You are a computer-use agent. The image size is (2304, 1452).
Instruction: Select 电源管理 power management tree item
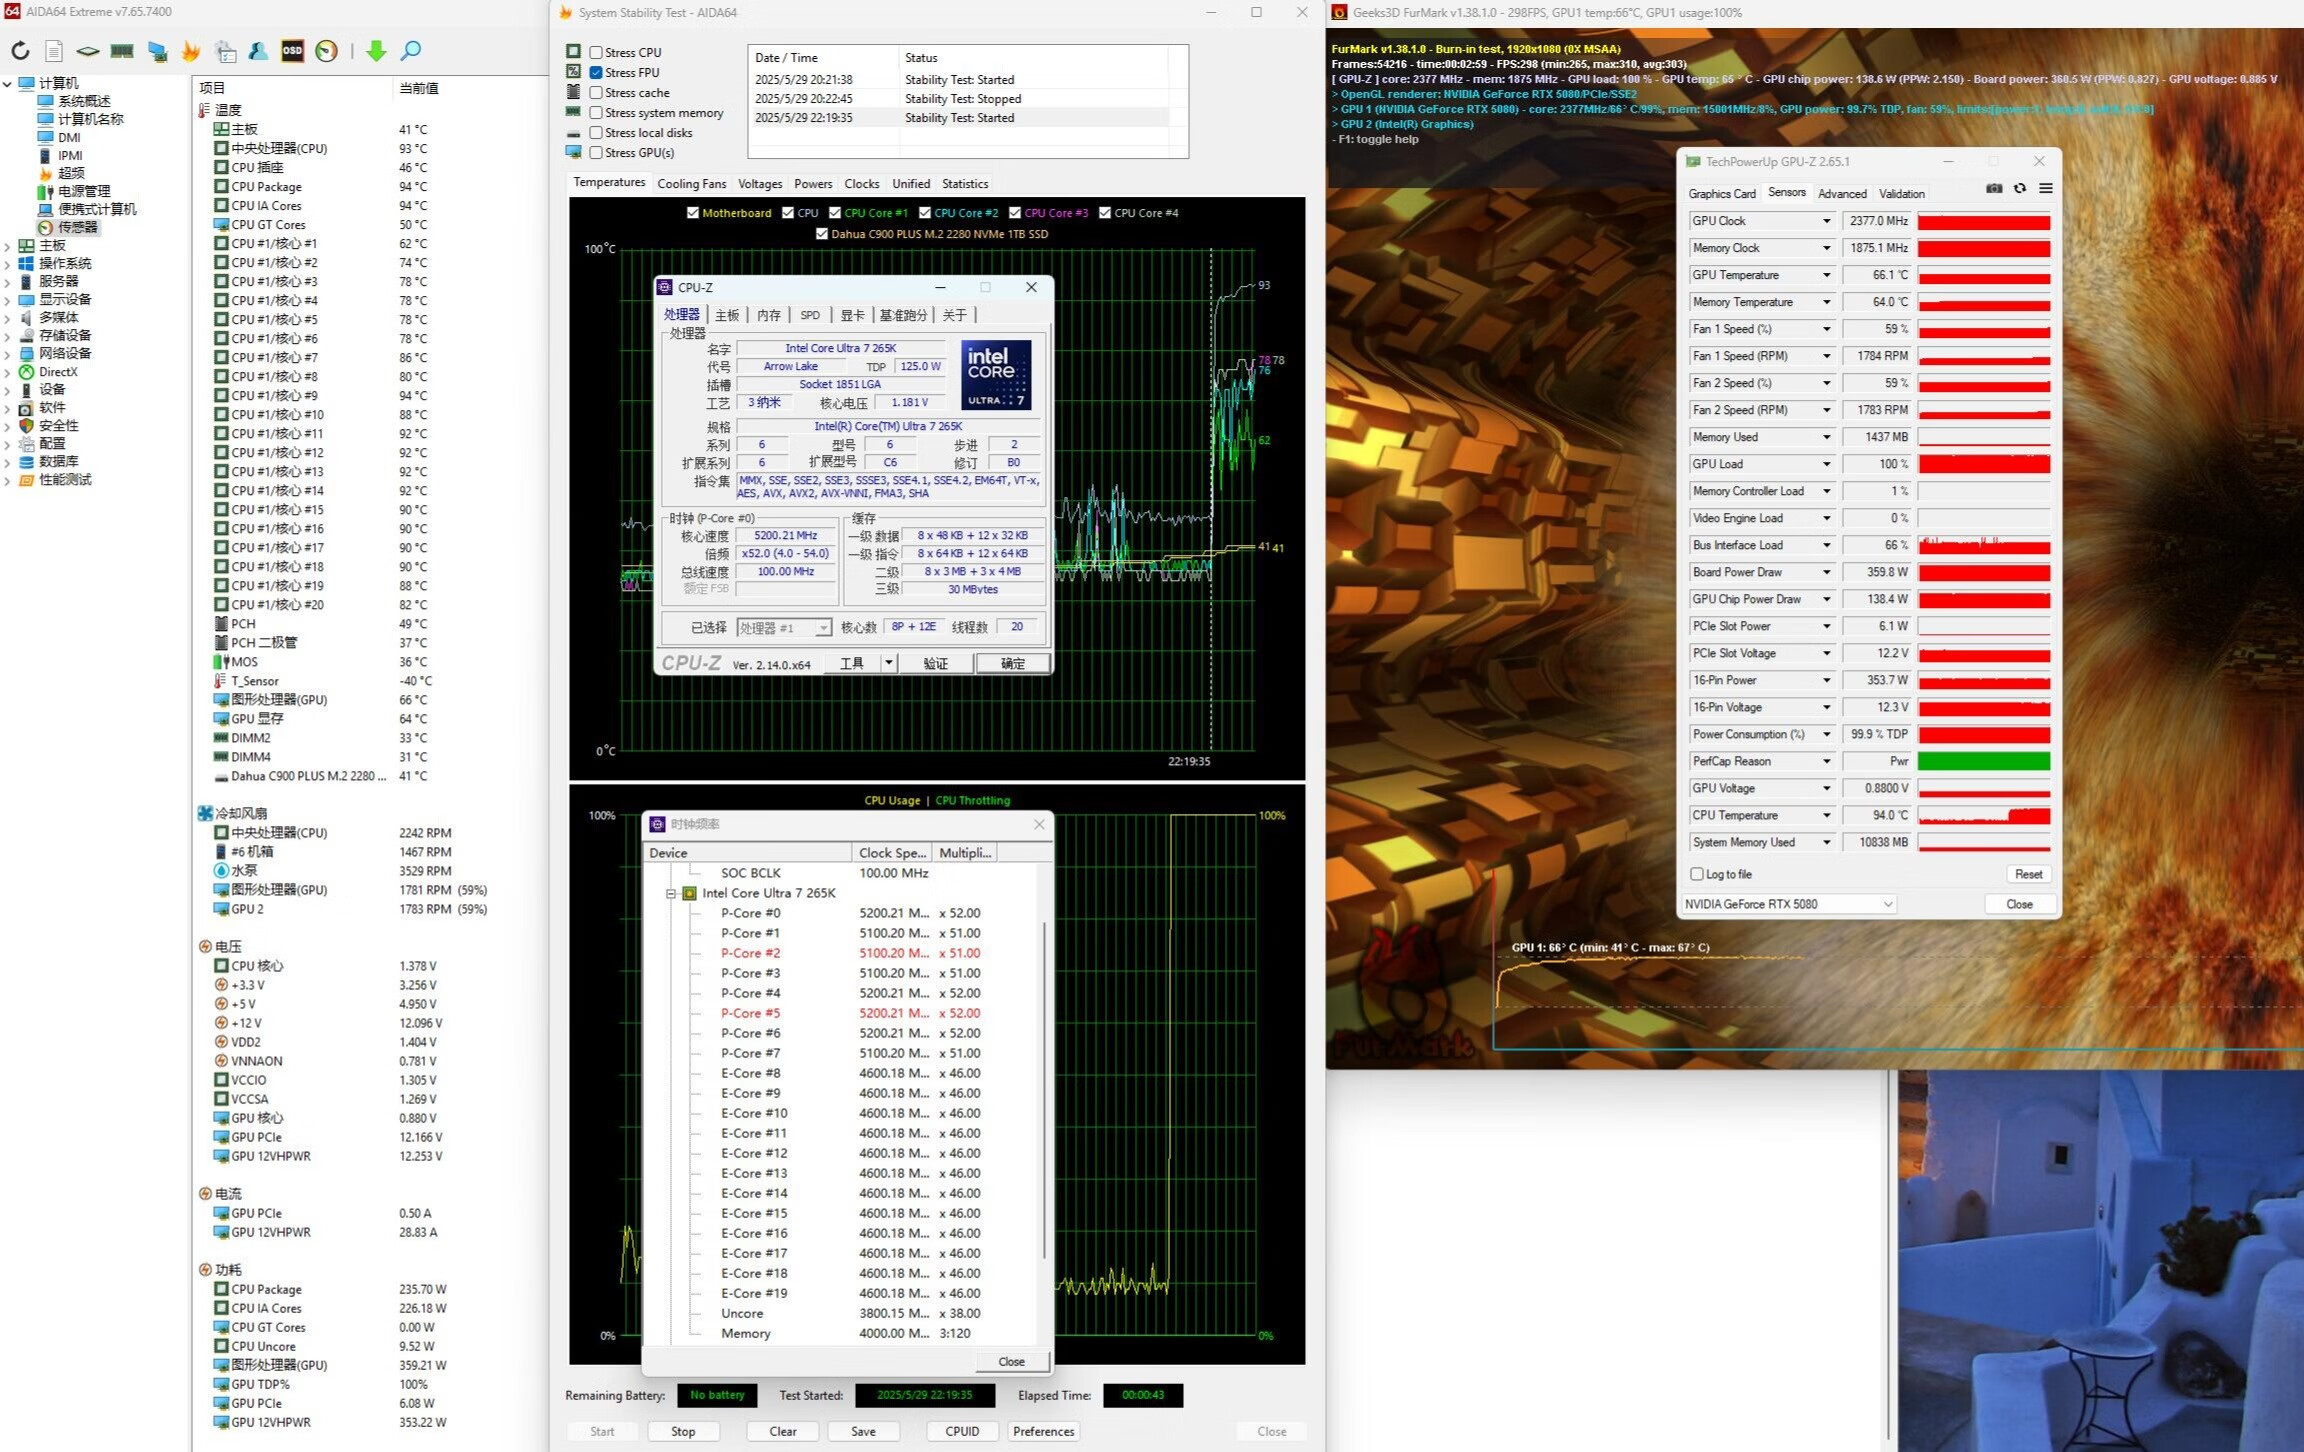coord(84,191)
